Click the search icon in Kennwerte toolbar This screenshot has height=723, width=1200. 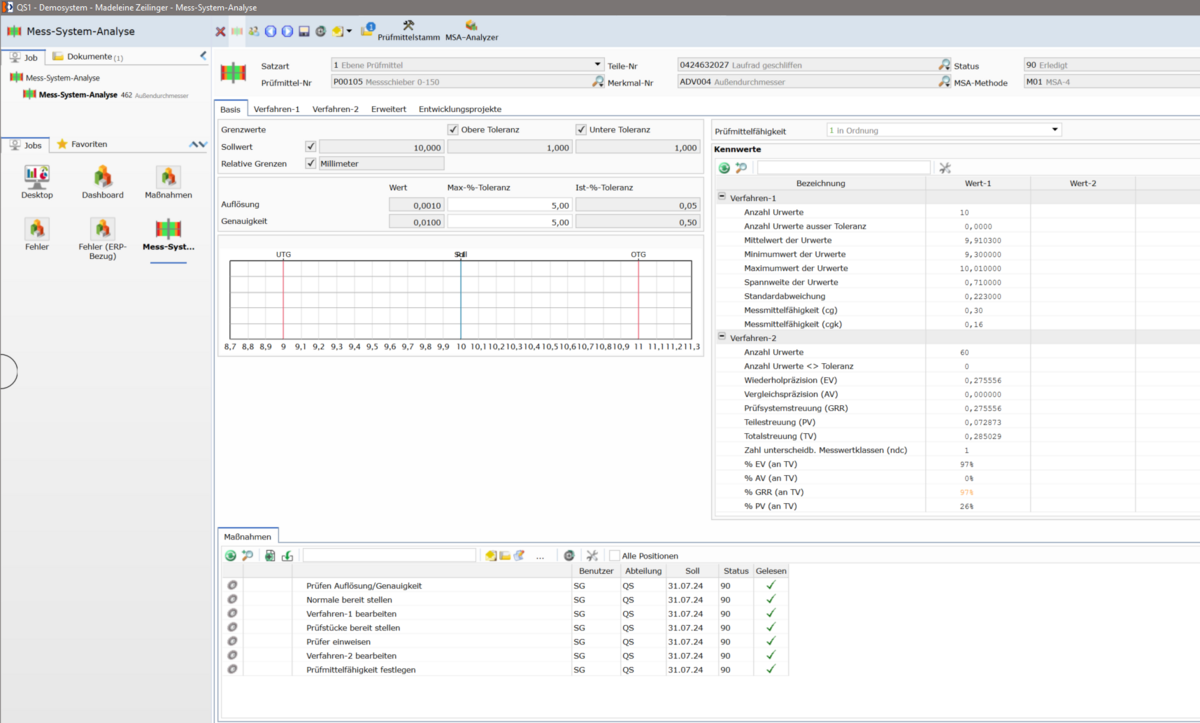741,168
